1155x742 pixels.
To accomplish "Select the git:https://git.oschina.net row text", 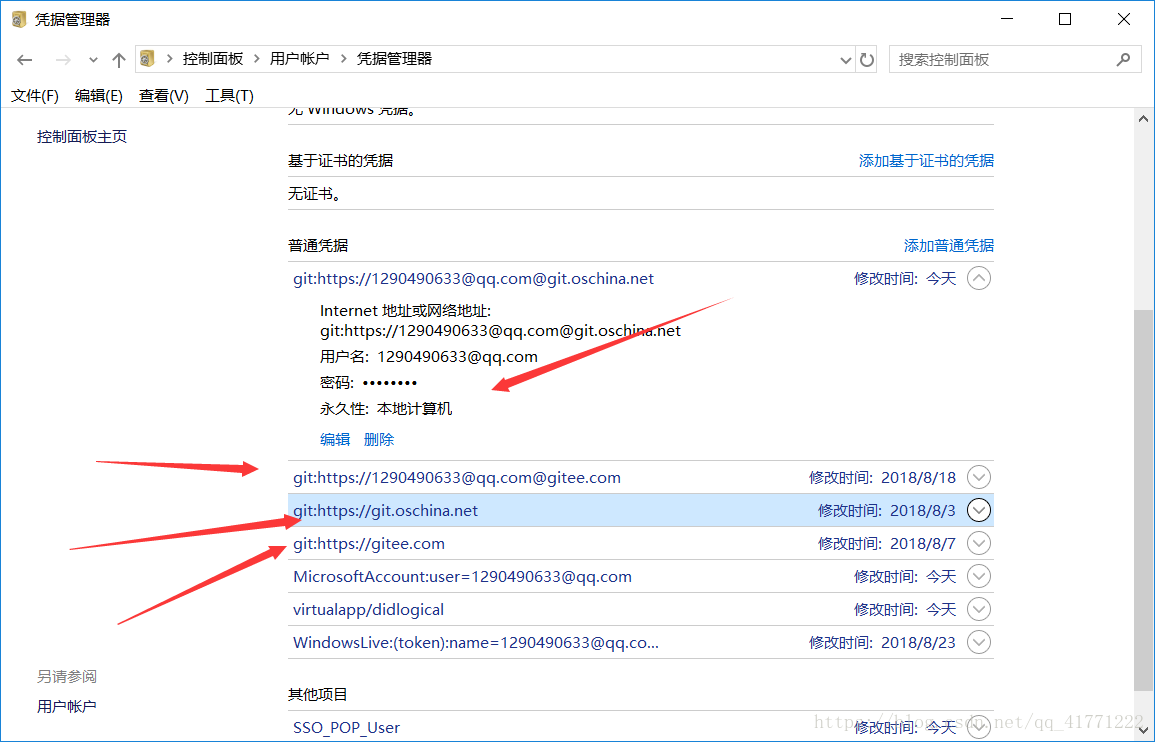I will coord(385,511).
